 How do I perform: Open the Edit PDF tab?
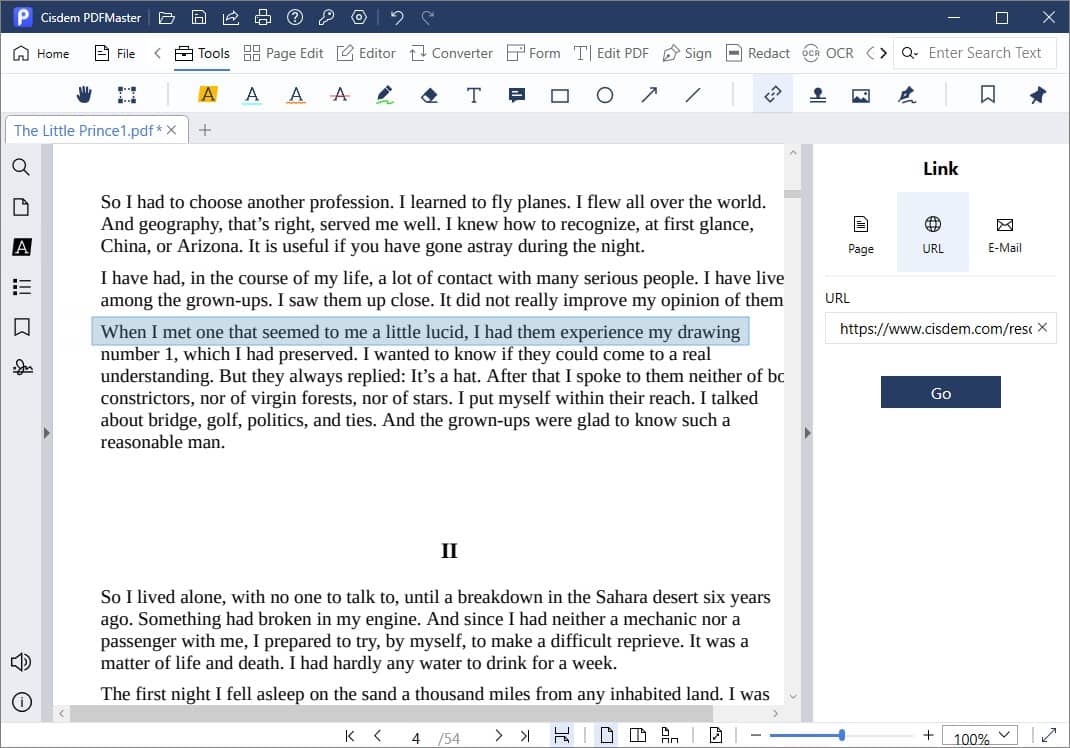click(611, 52)
